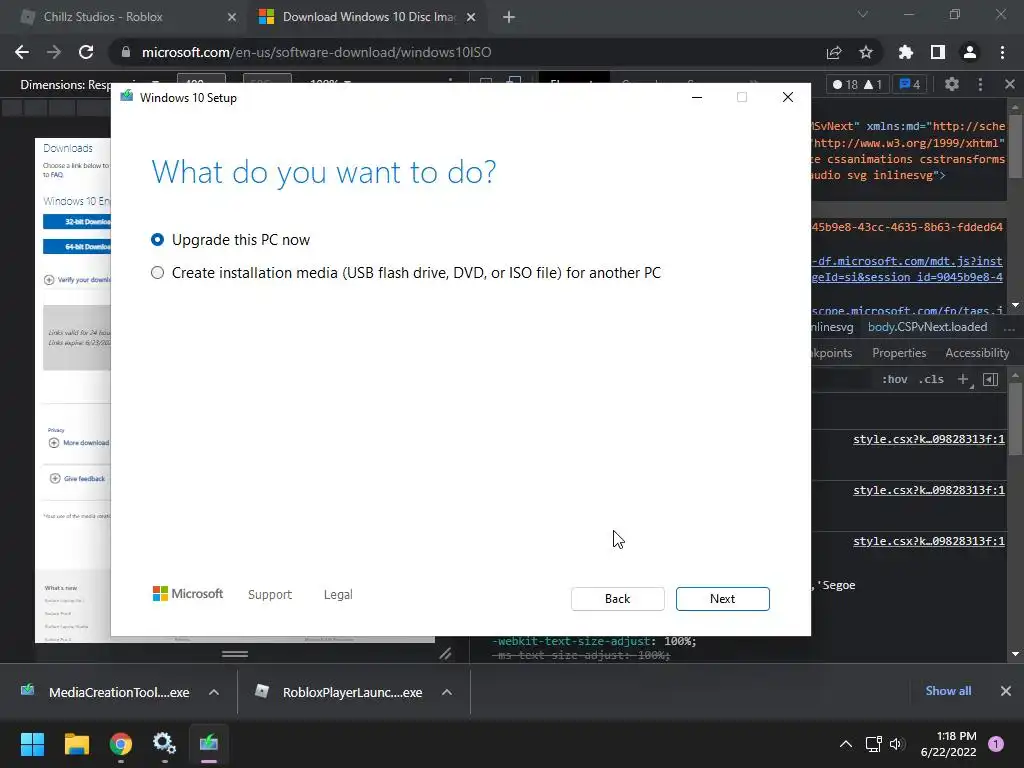This screenshot has width=1024, height=768.
Task: Click 32-bit Download button on webpage
Action: [x=77, y=221]
